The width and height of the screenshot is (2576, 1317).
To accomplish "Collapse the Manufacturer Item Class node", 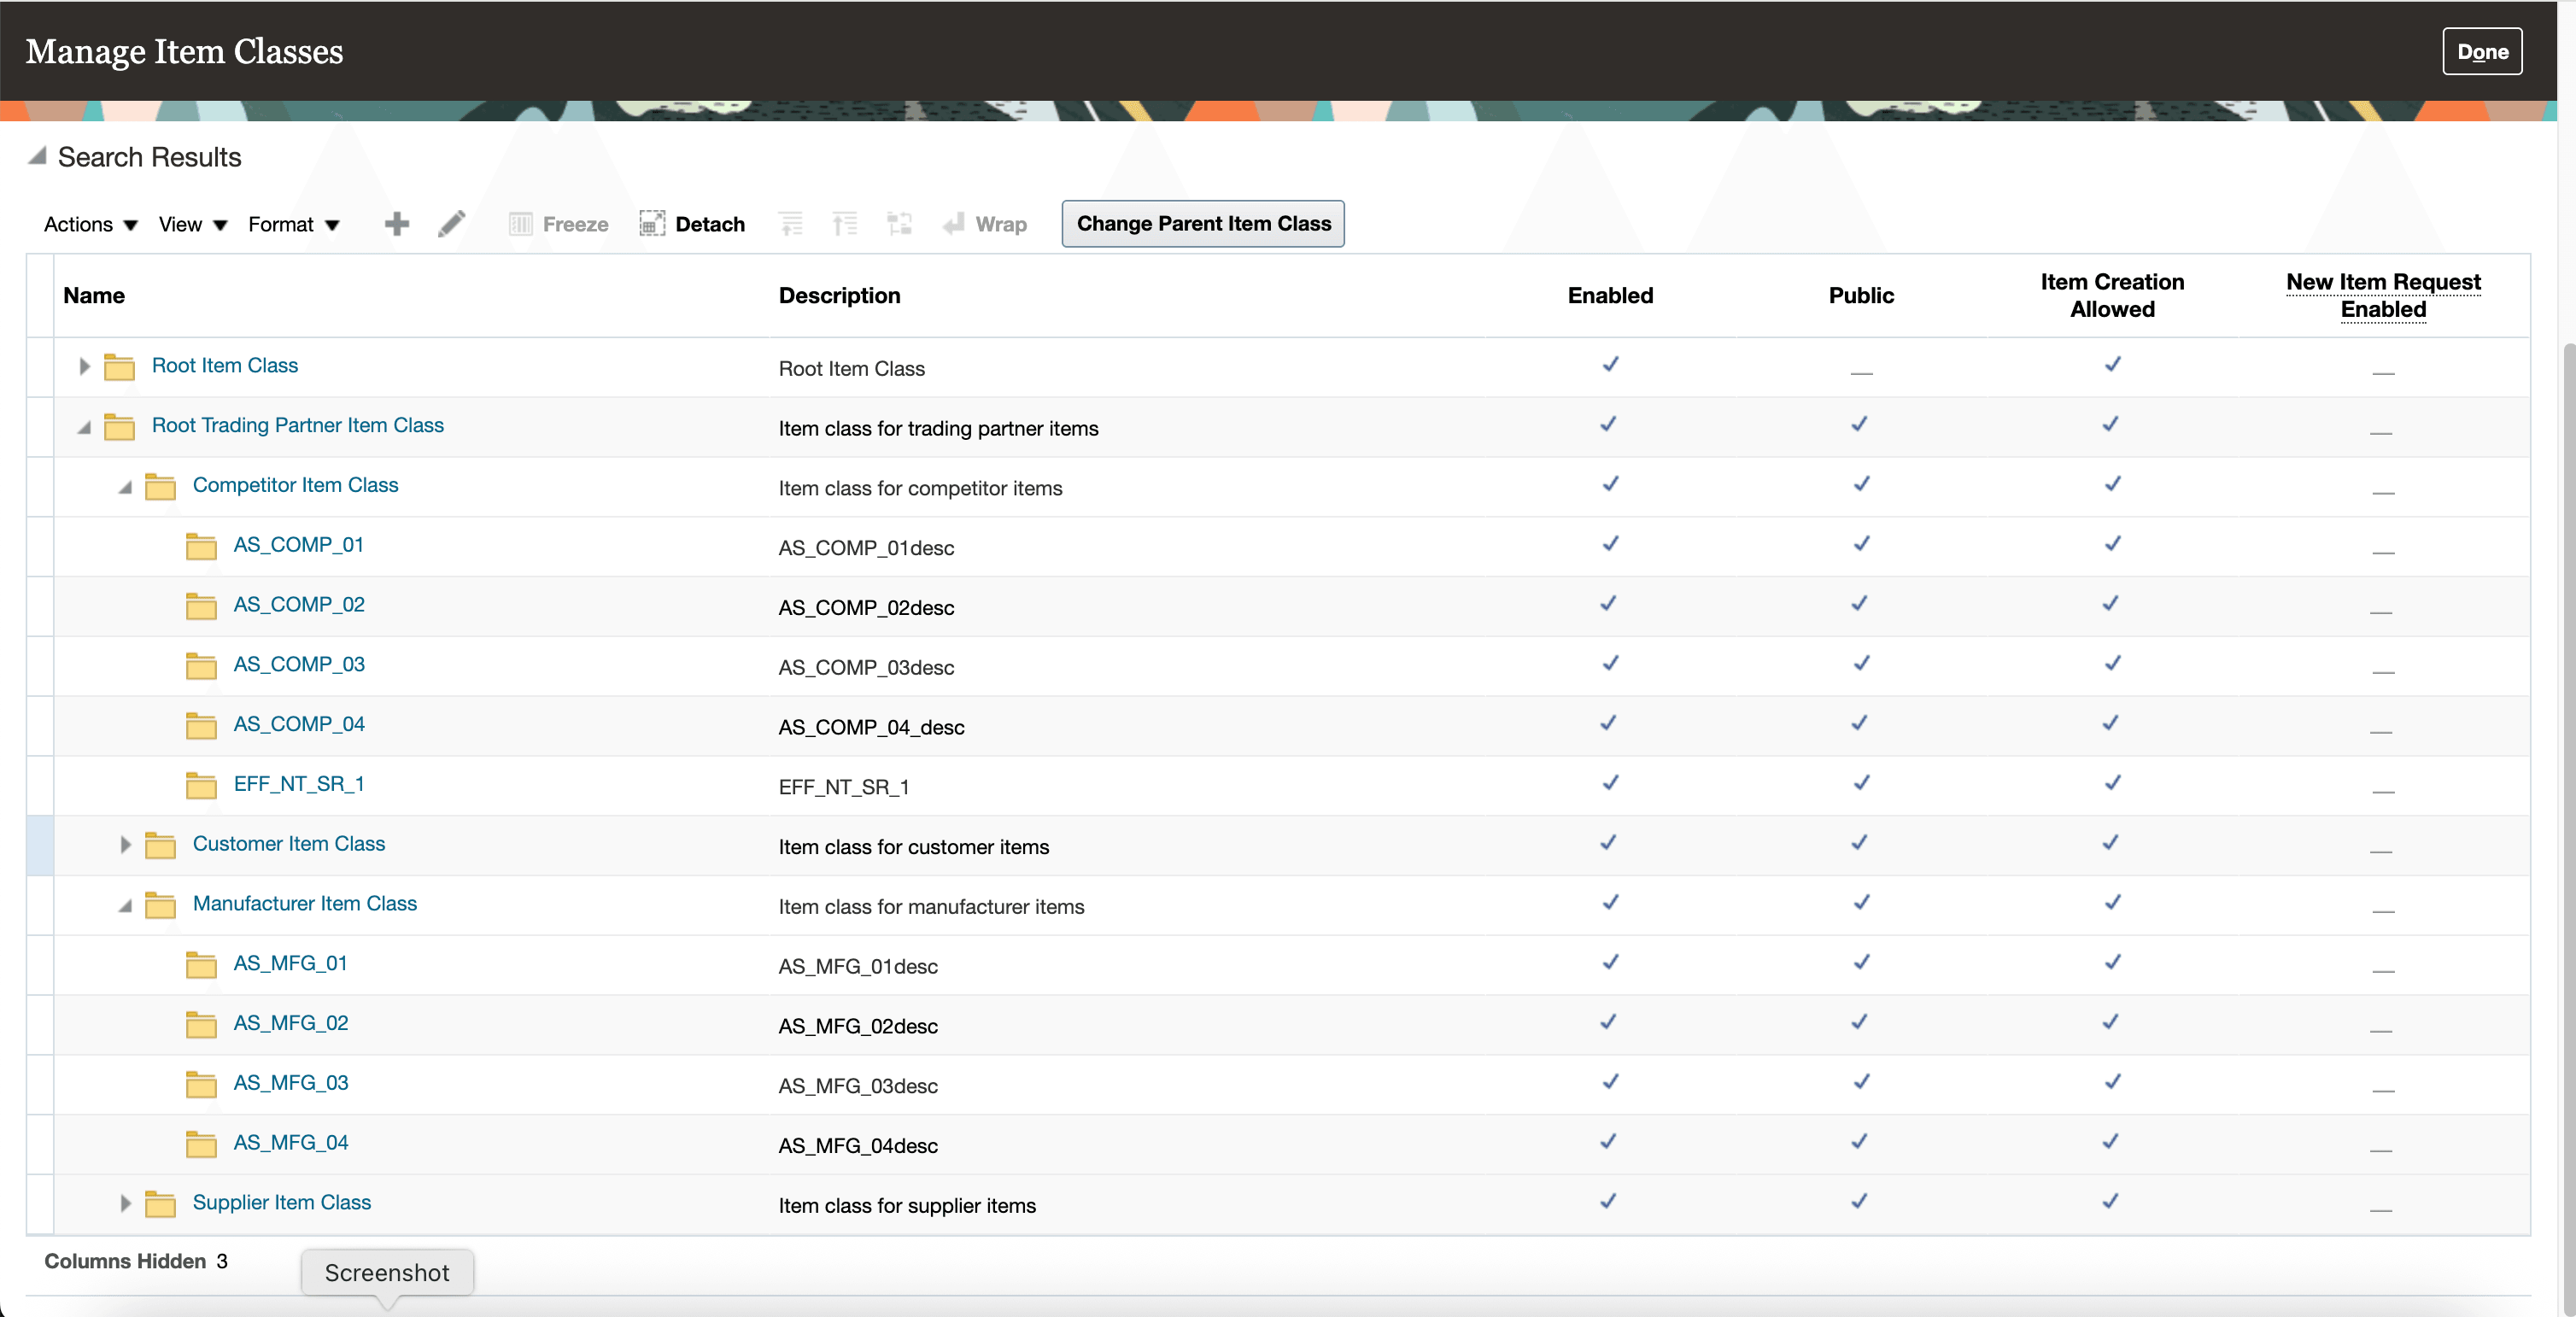I will (125, 906).
